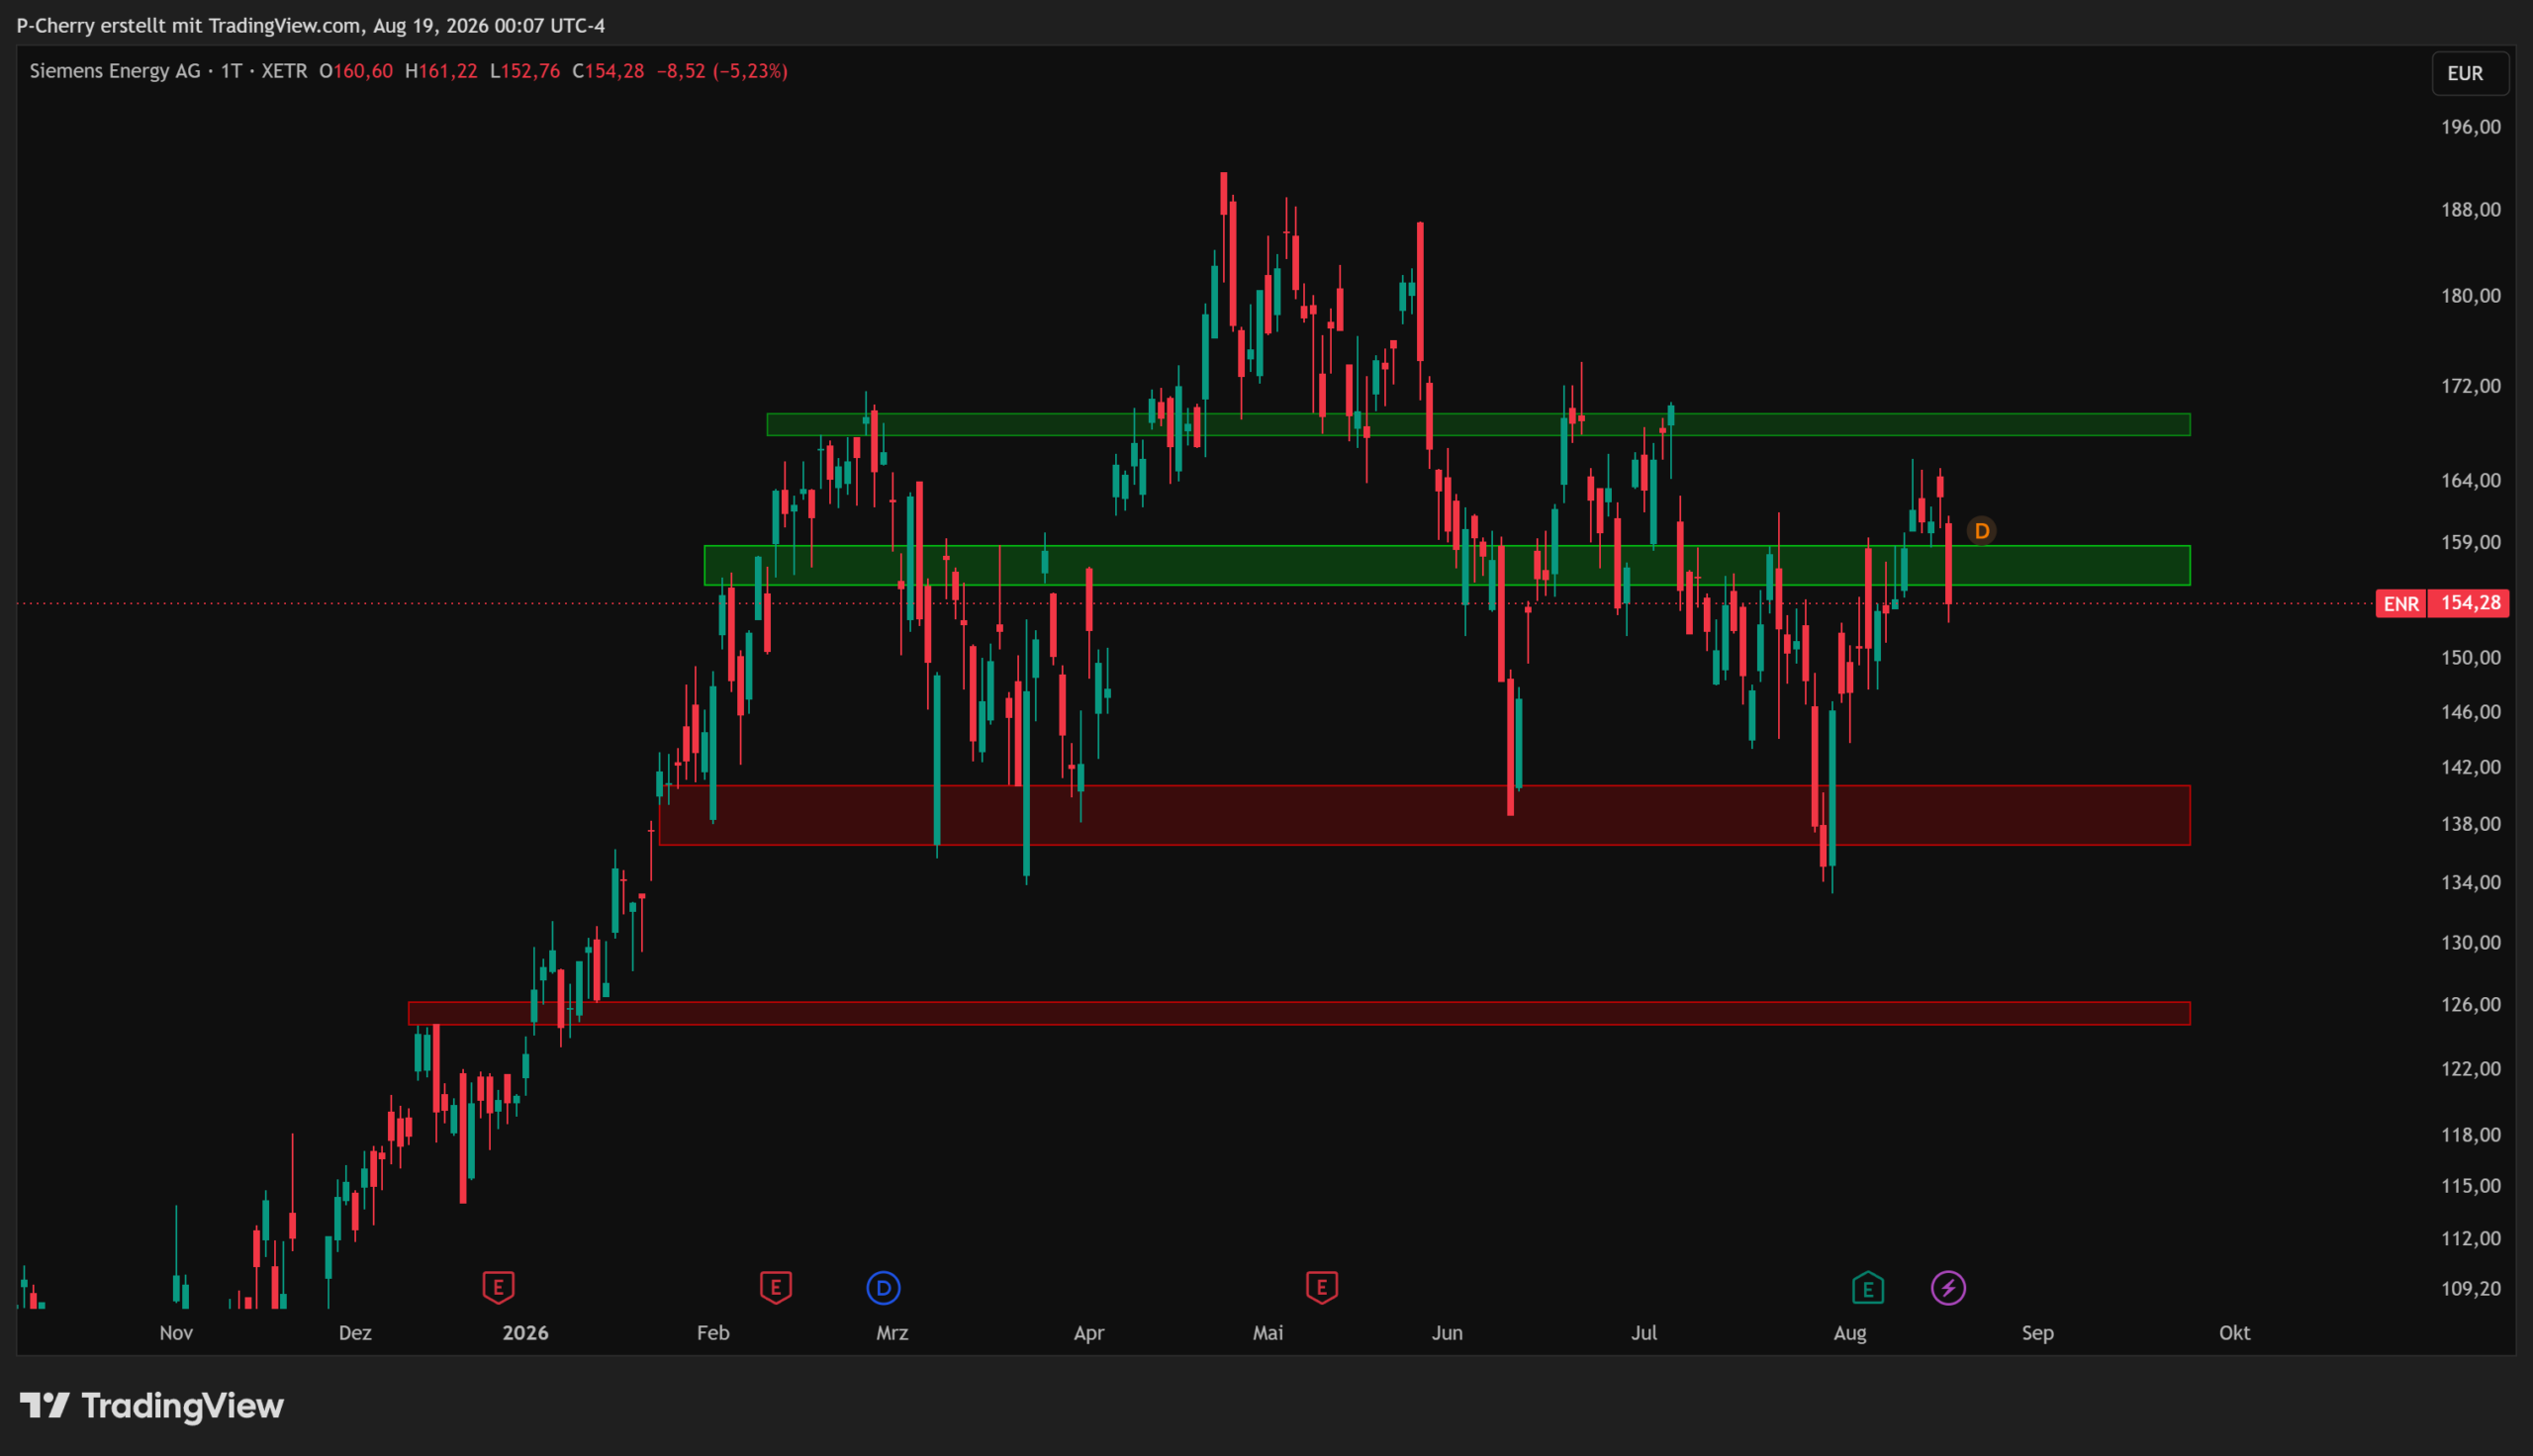Click the Aug label on the time axis
The width and height of the screenshot is (2533, 1456).
pos(1850,1333)
